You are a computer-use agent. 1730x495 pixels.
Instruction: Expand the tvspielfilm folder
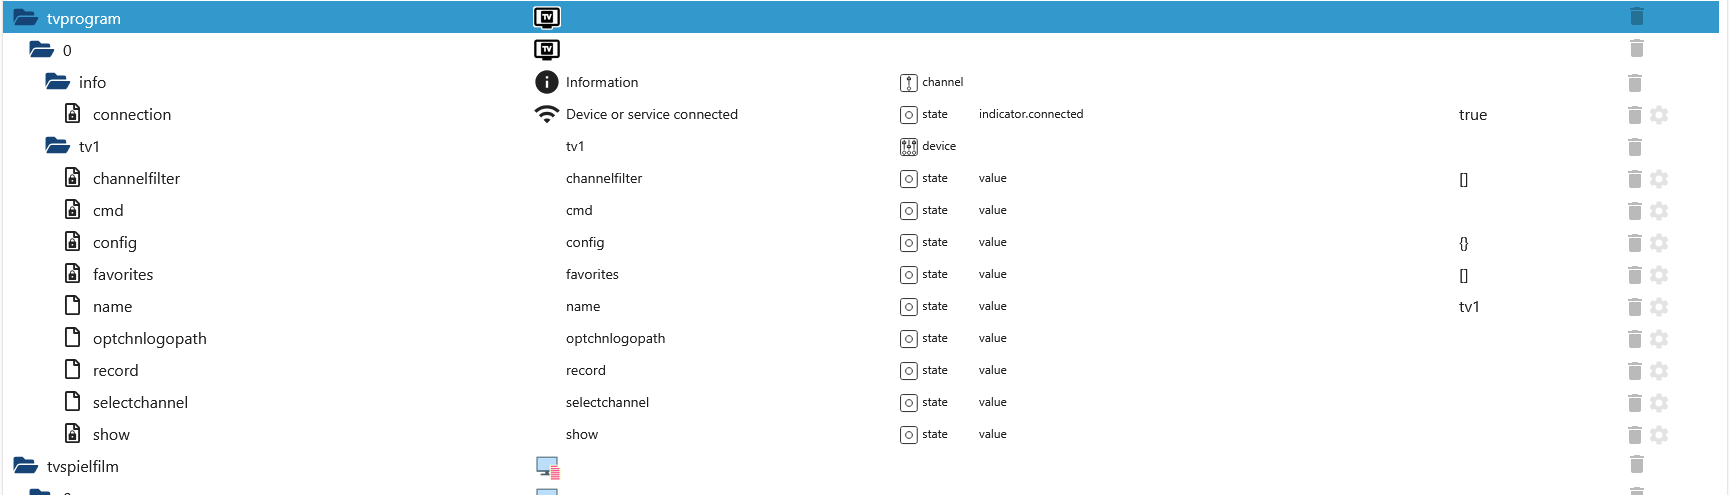click(26, 466)
